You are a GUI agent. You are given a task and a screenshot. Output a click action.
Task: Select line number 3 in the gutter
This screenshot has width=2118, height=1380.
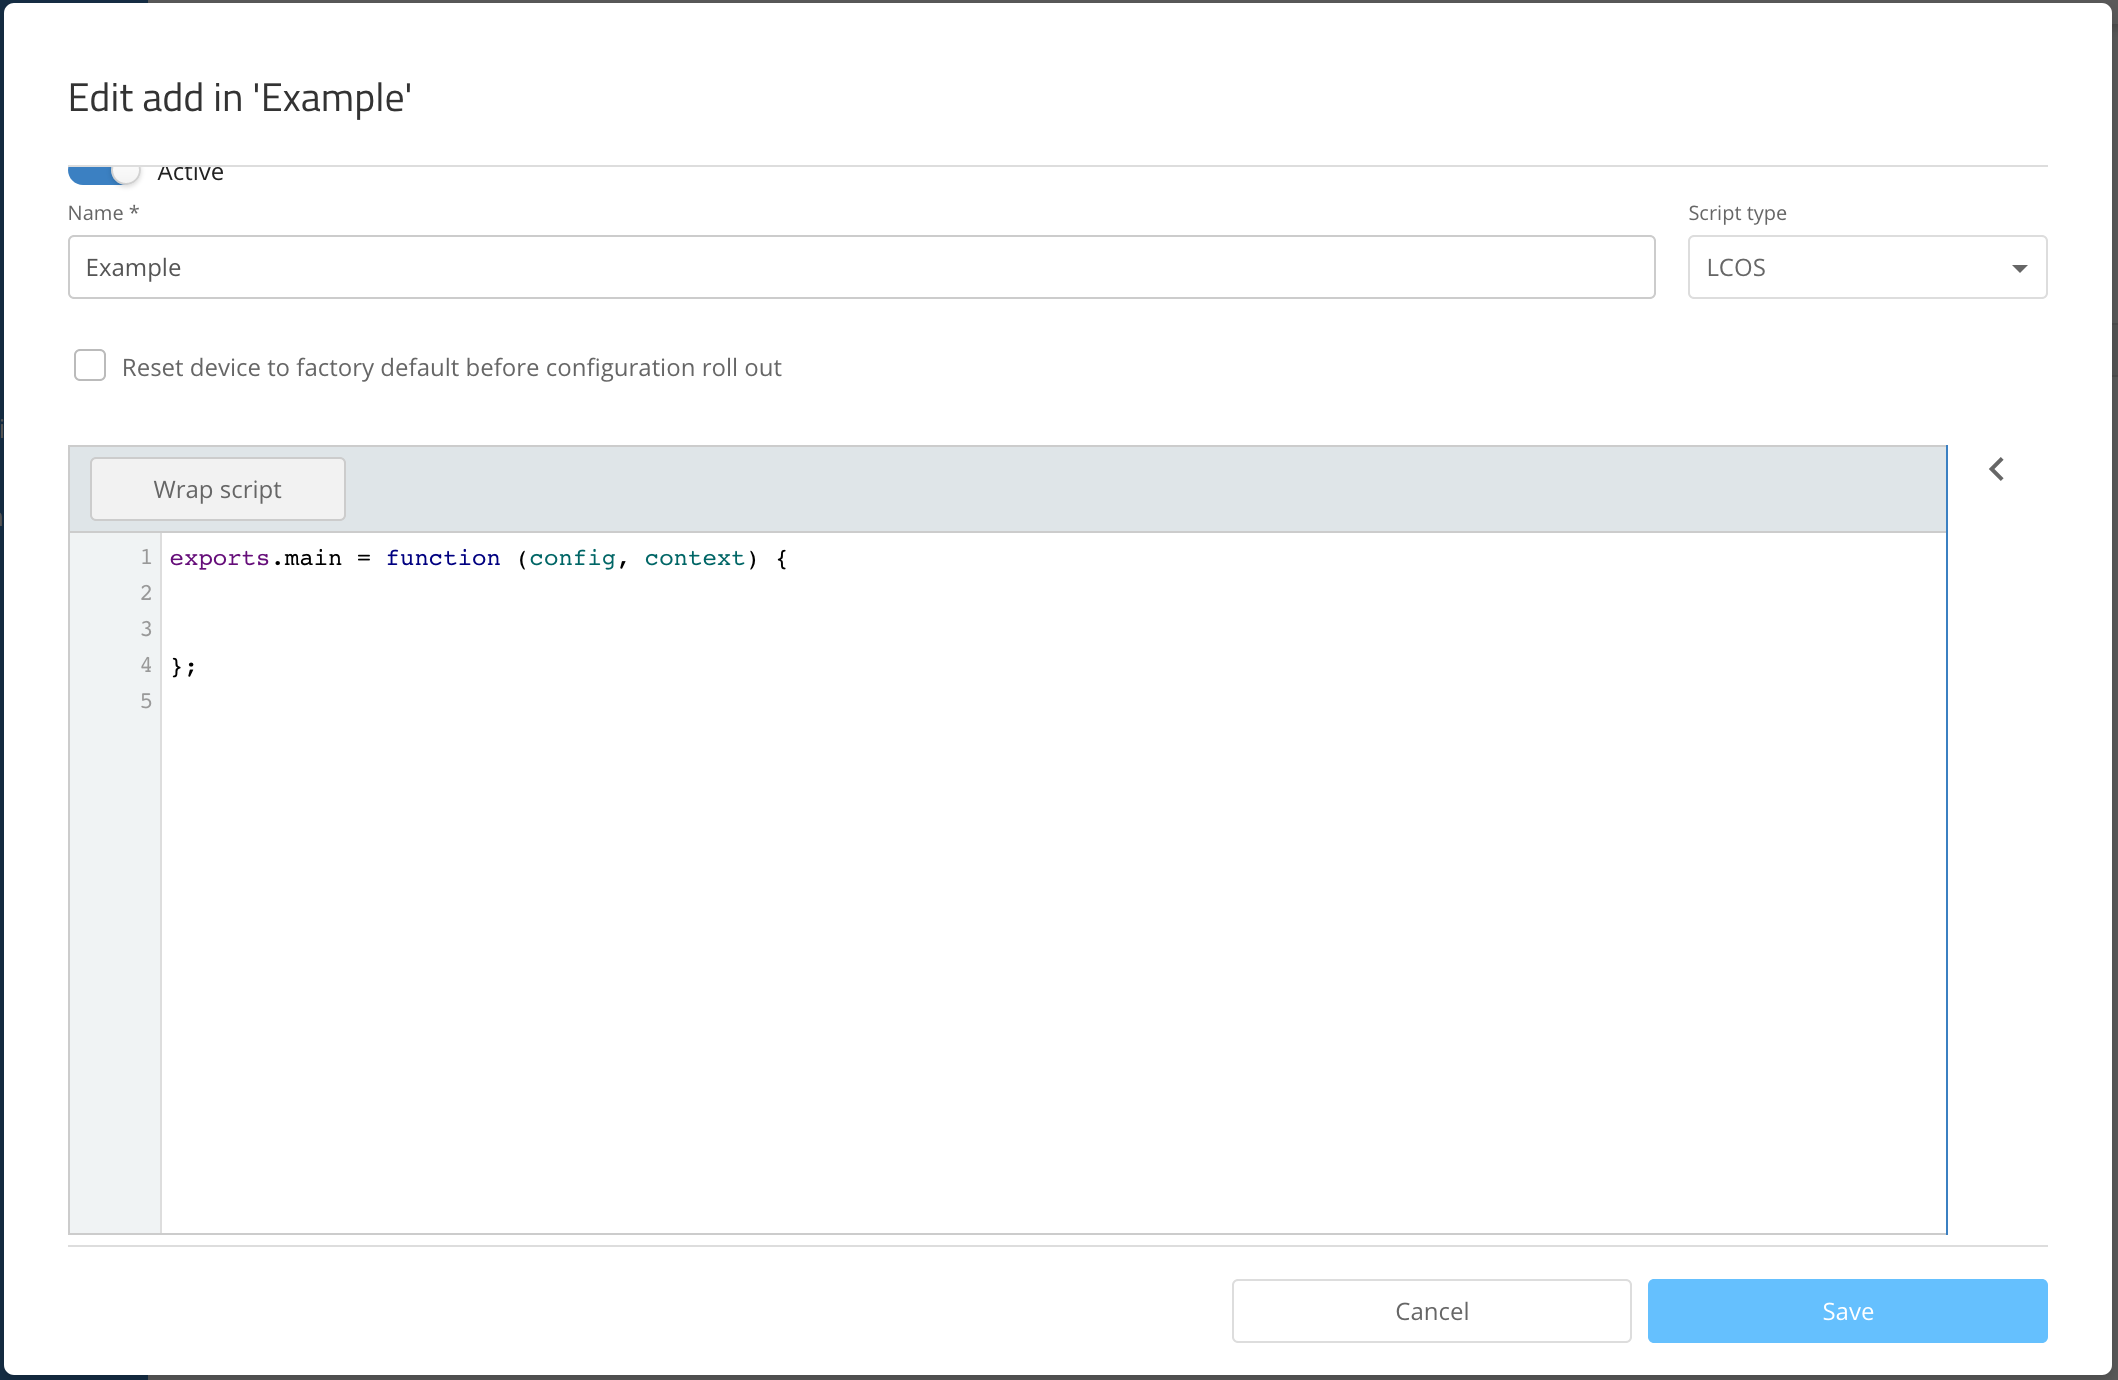click(146, 629)
